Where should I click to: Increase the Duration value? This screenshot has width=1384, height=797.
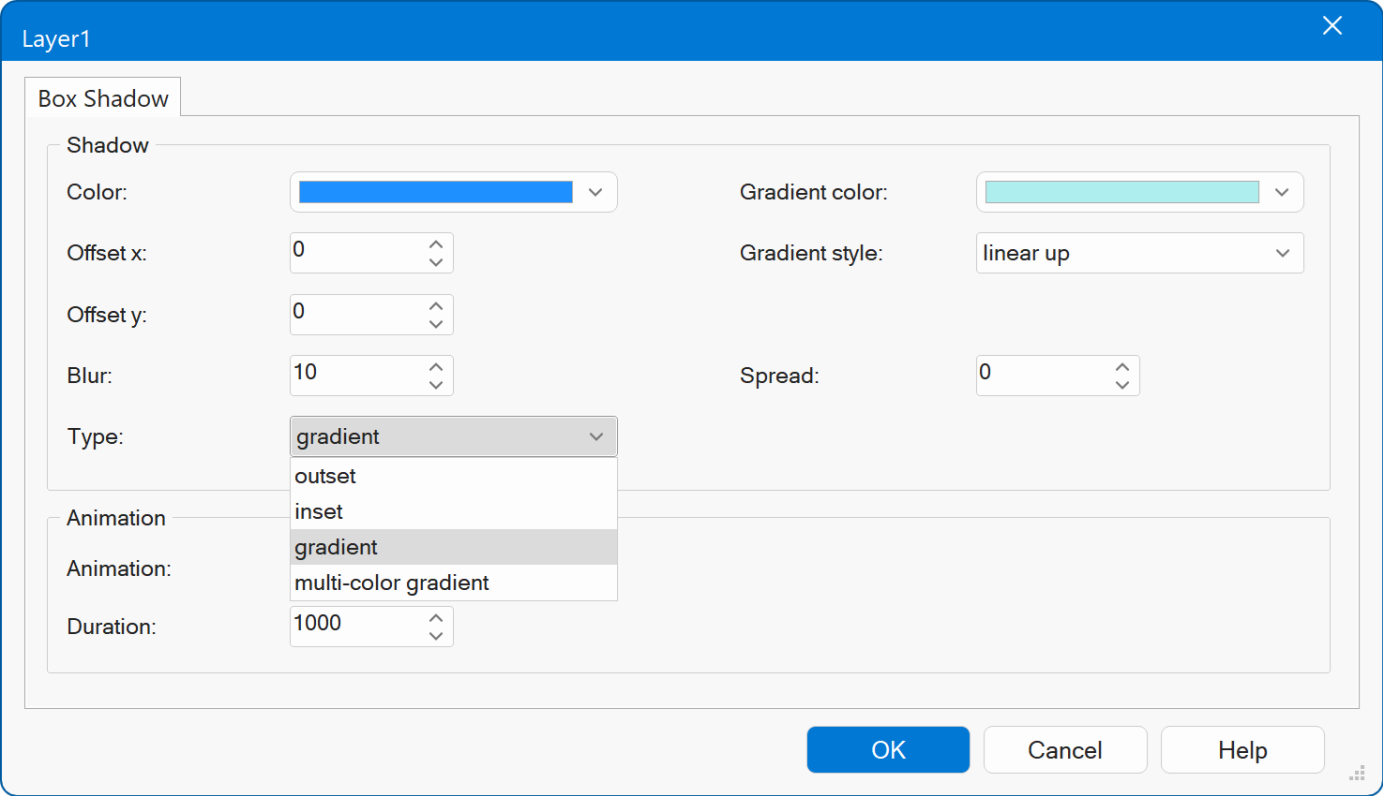pyautogui.click(x=436, y=618)
